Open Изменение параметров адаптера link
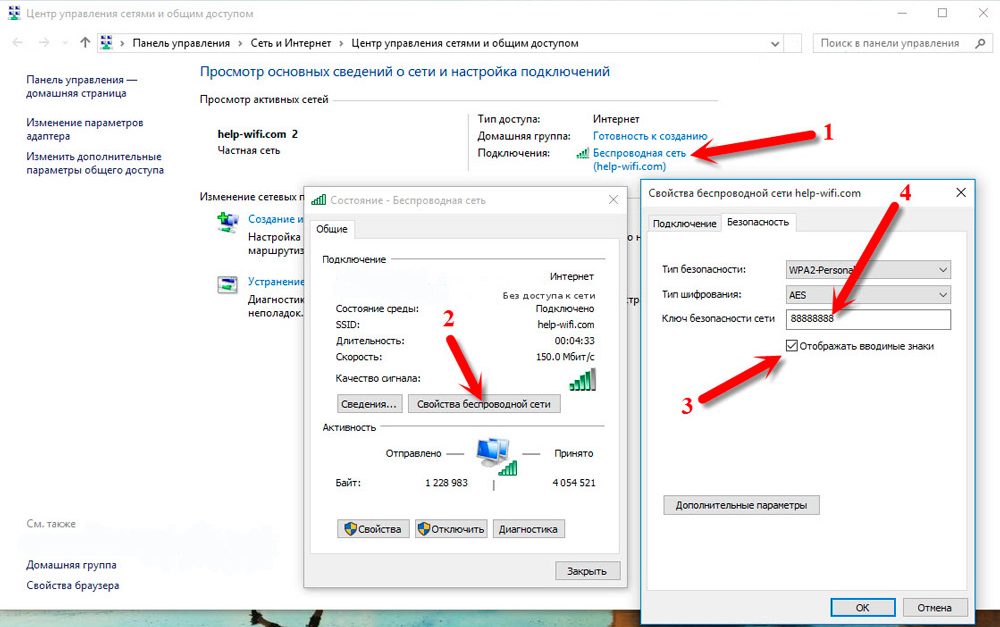 [x=85, y=129]
